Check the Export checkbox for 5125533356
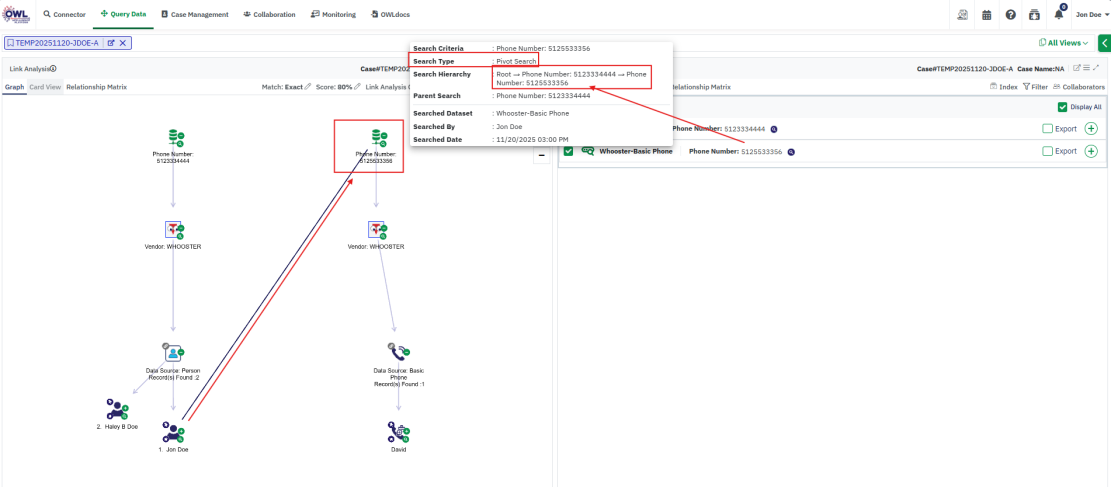 point(1047,151)
